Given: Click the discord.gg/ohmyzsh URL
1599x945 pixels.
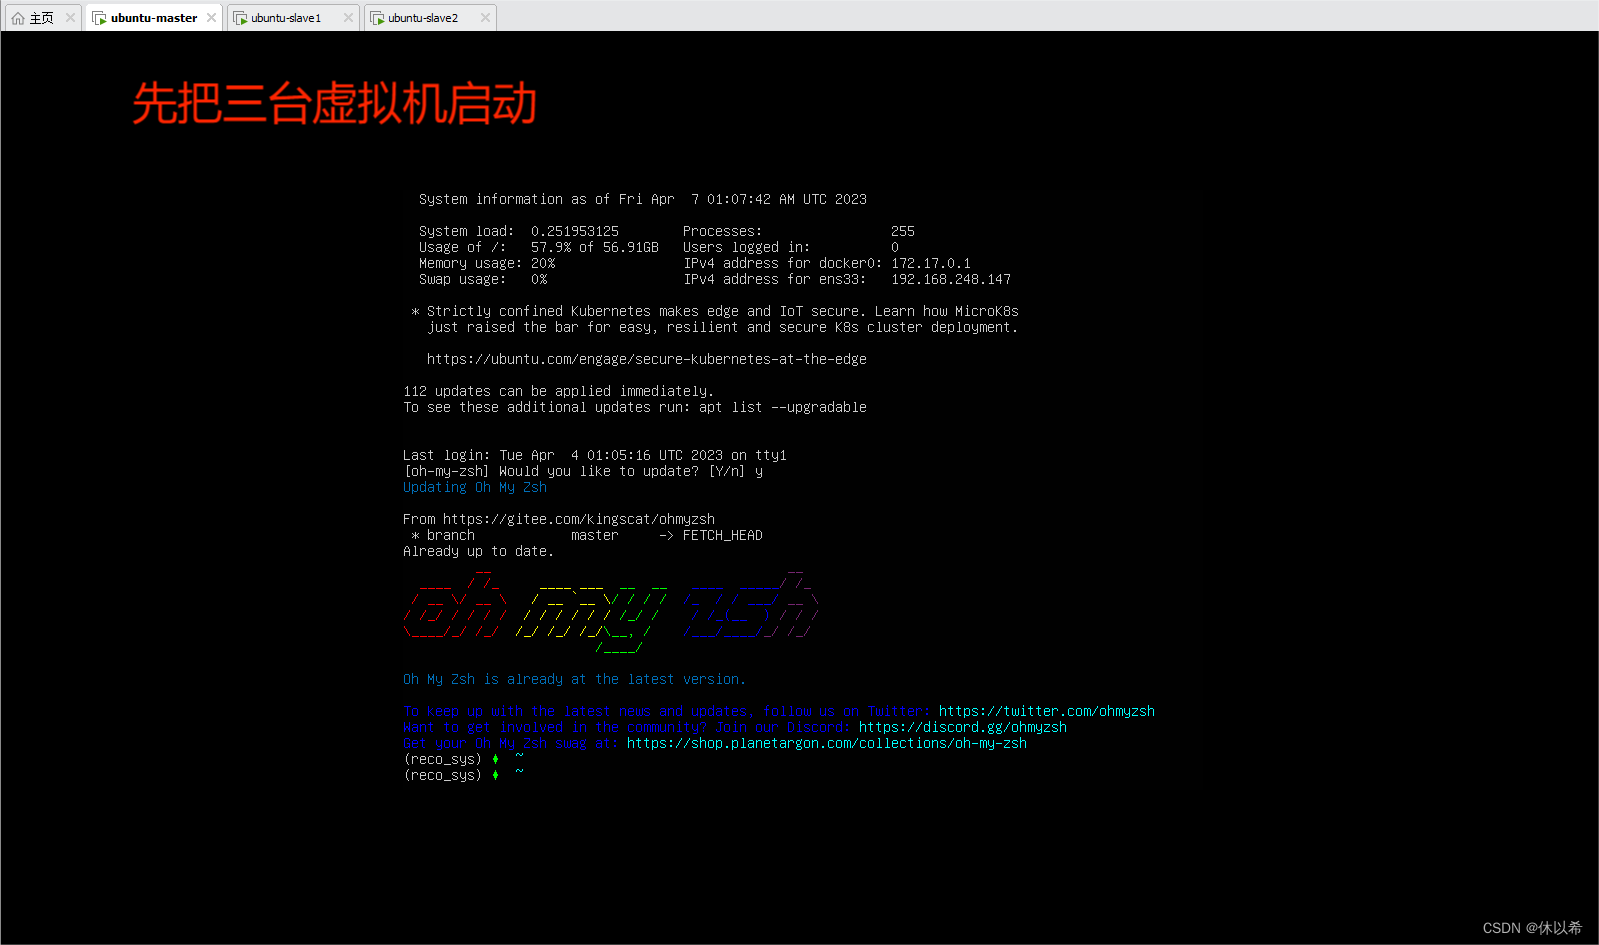Looking at the screenshot, I should point(962,727).
